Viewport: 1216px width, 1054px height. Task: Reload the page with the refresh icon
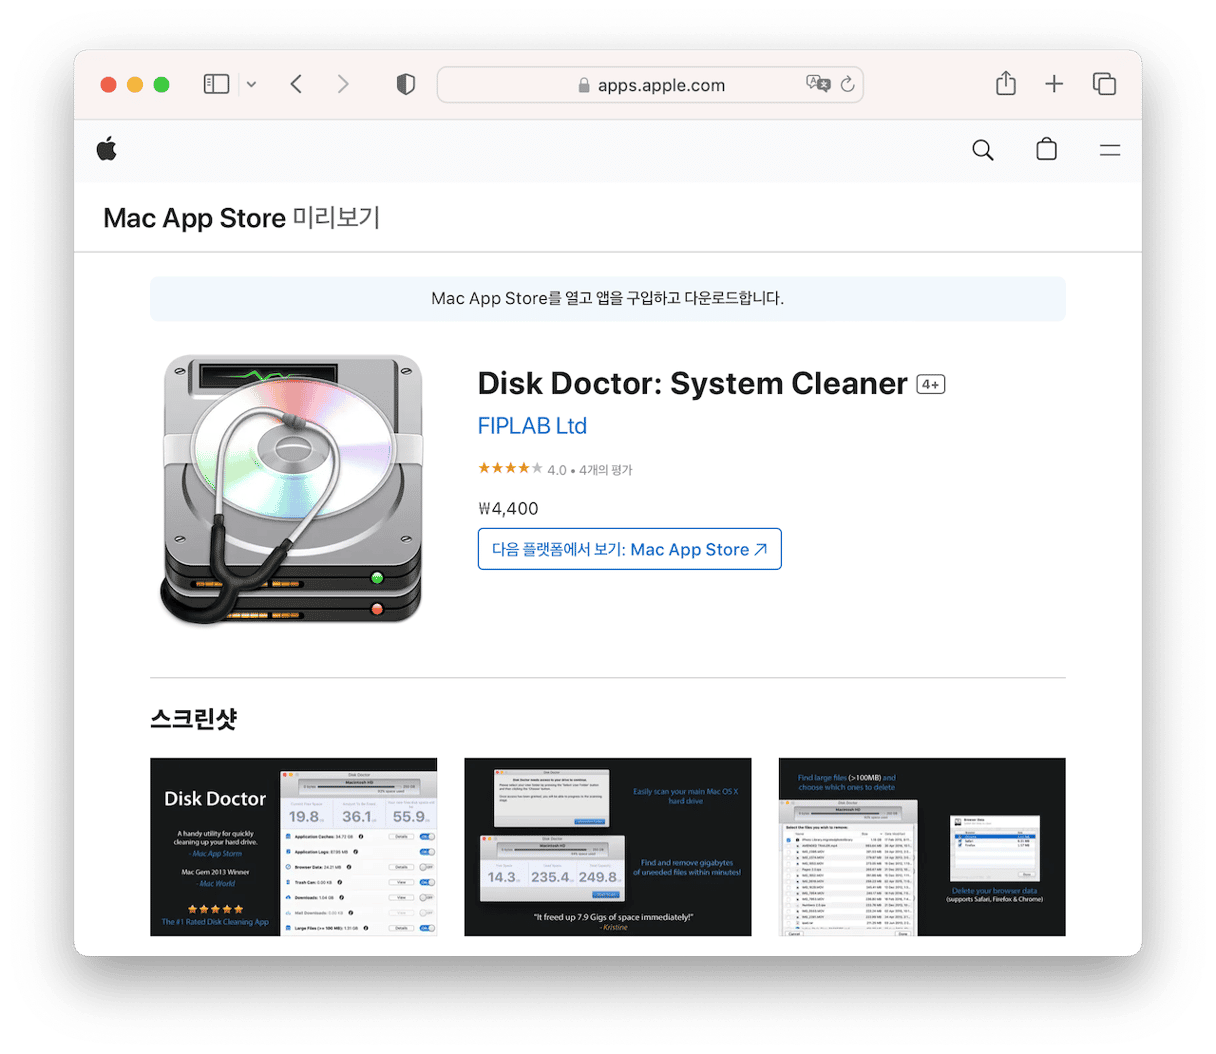847,84
